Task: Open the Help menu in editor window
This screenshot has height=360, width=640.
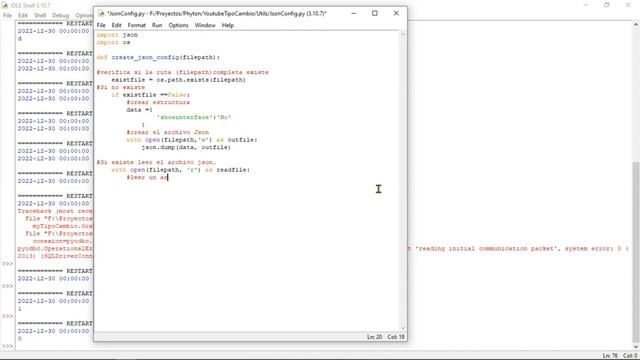Action: (x=228, y=25)
